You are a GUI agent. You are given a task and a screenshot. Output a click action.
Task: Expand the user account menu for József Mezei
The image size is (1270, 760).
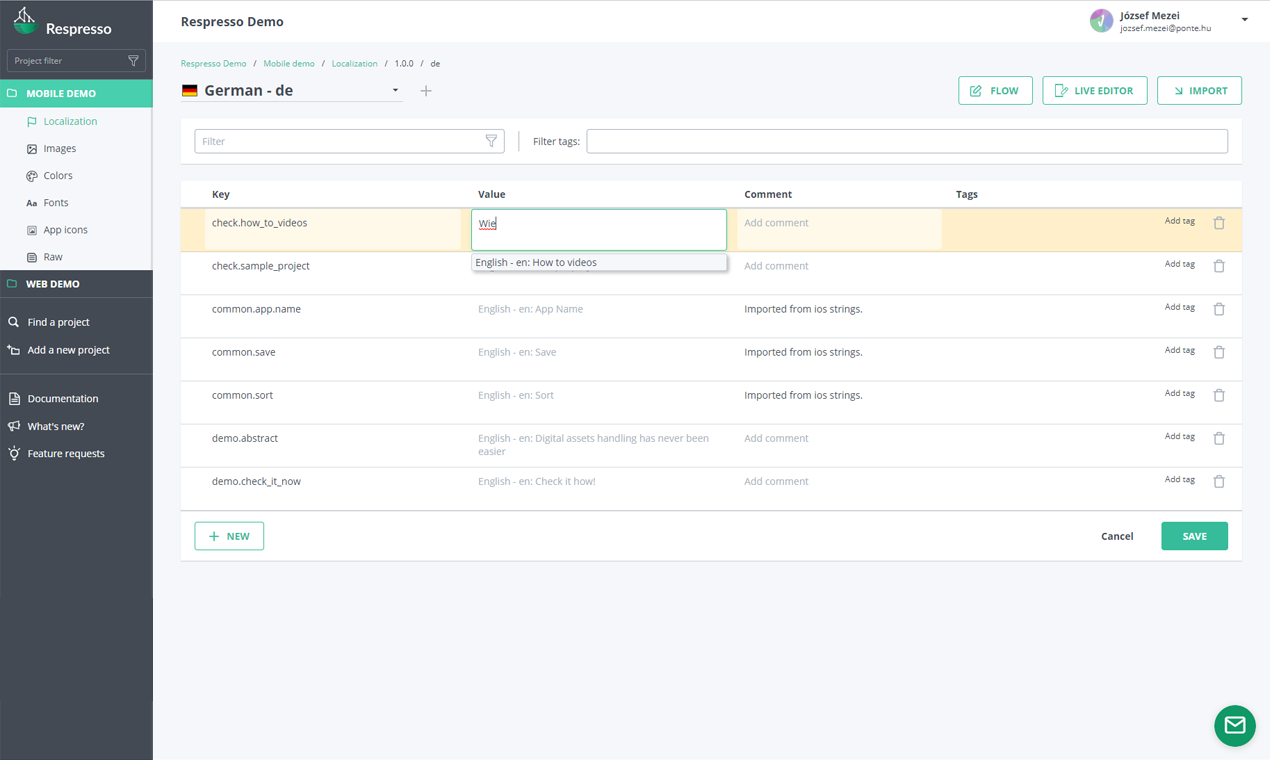[x=1243, y=18]
